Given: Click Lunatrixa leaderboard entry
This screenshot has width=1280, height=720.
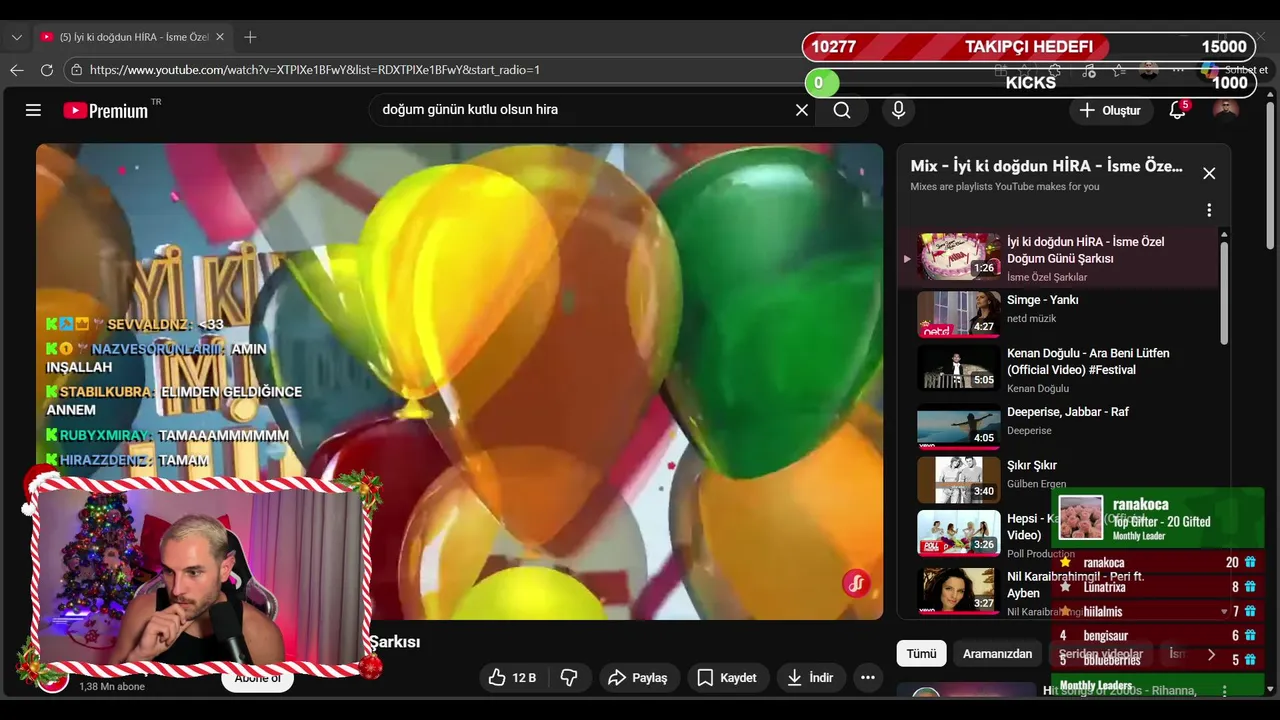Looking at the screenshot, I should point(1104,587).
